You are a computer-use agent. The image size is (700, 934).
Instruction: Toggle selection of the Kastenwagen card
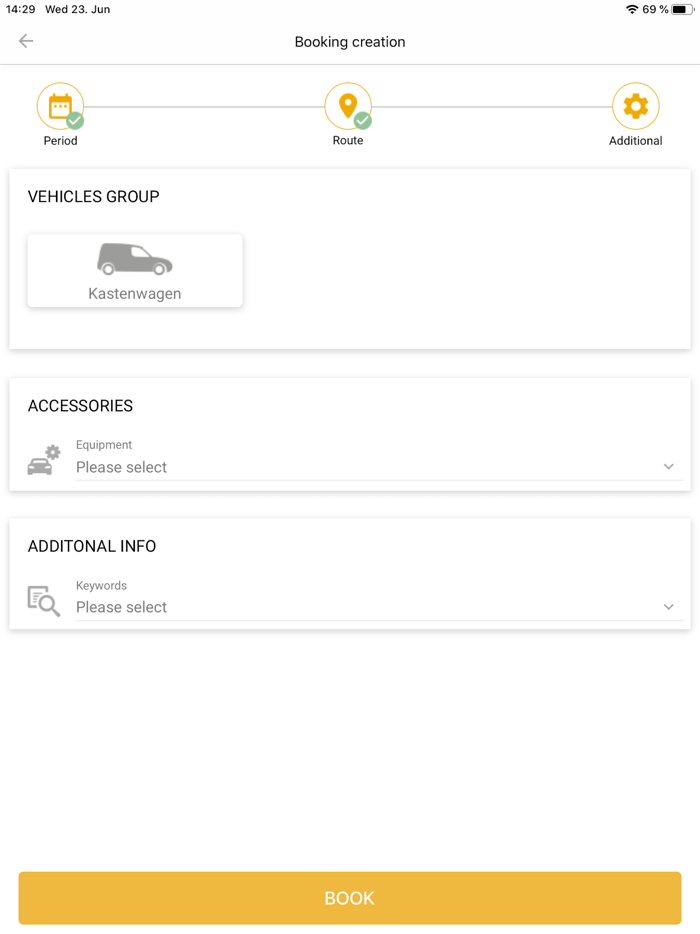pyautogui.click(x=134, y=270)
